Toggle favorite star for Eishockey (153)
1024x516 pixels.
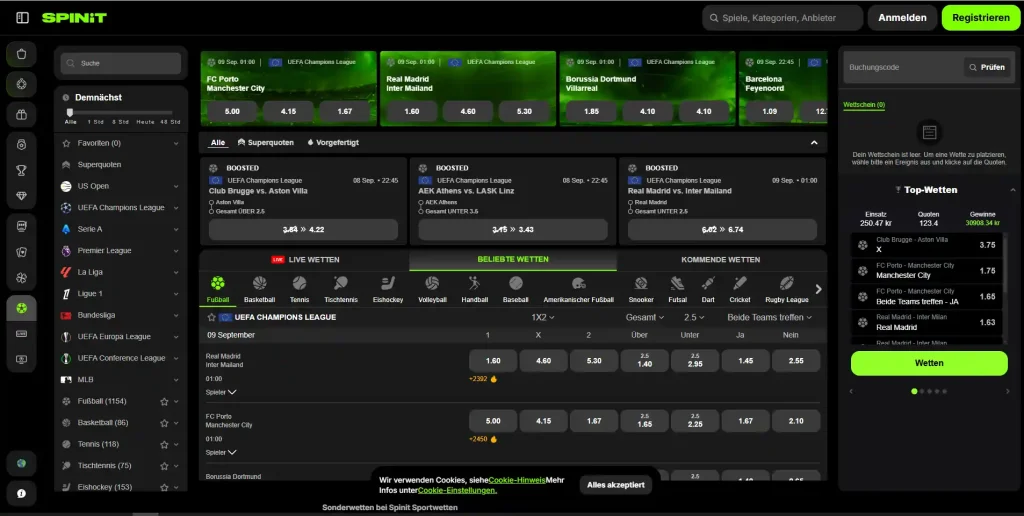click(x=165, y=487)
